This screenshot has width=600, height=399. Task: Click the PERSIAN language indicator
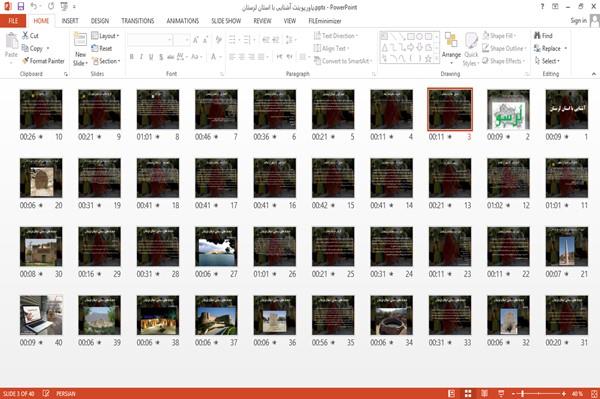click(x=66, y=394)
